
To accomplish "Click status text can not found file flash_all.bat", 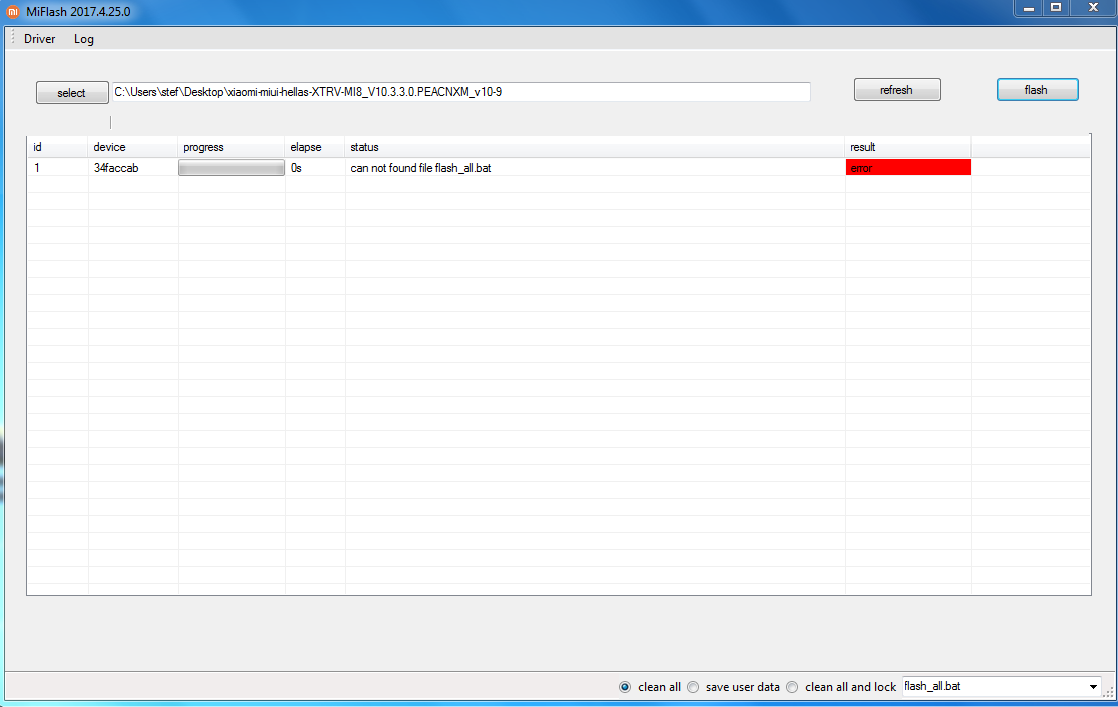I will pos(421,168).
